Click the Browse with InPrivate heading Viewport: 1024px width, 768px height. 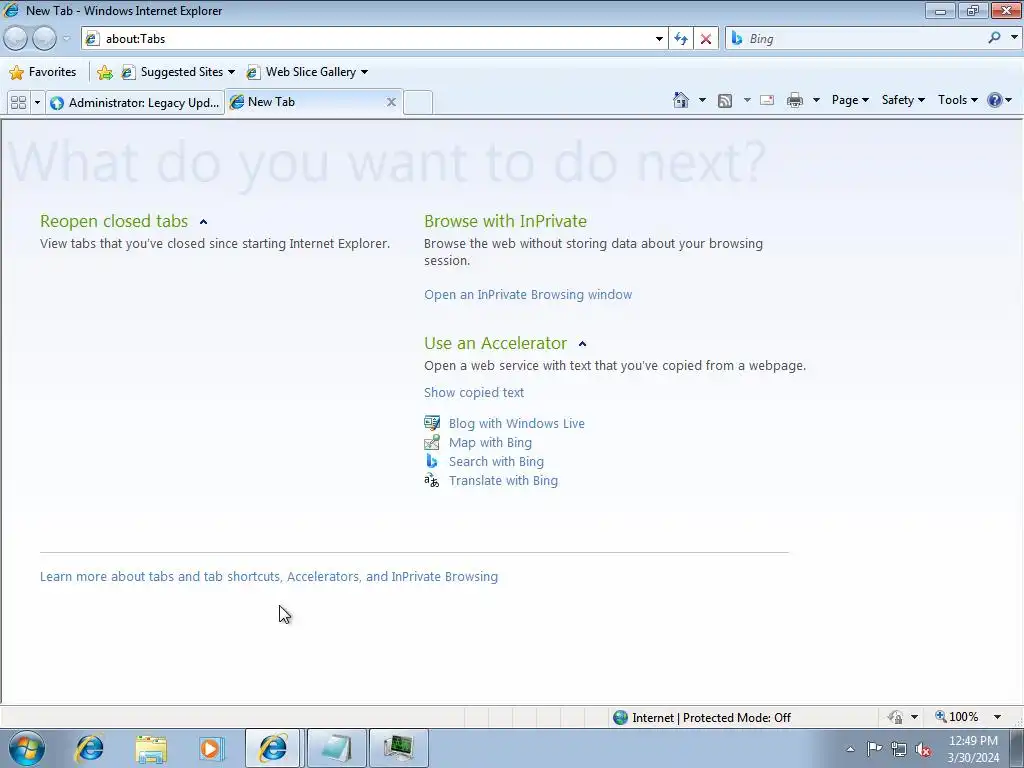(505, 221)
